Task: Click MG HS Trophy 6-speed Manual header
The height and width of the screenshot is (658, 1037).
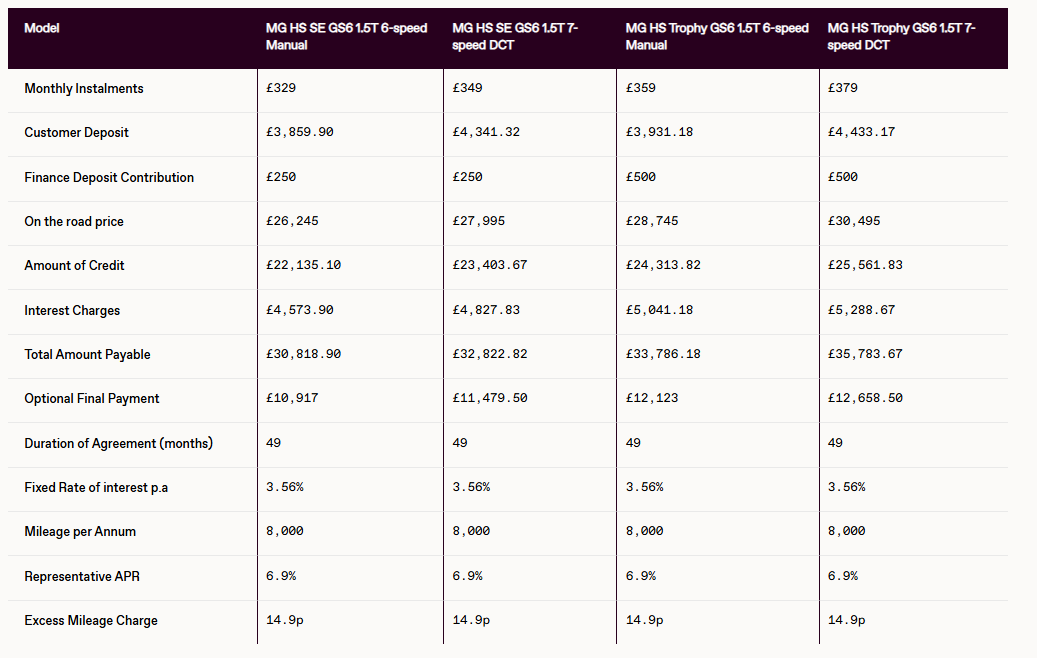Action: coord(716,36)
